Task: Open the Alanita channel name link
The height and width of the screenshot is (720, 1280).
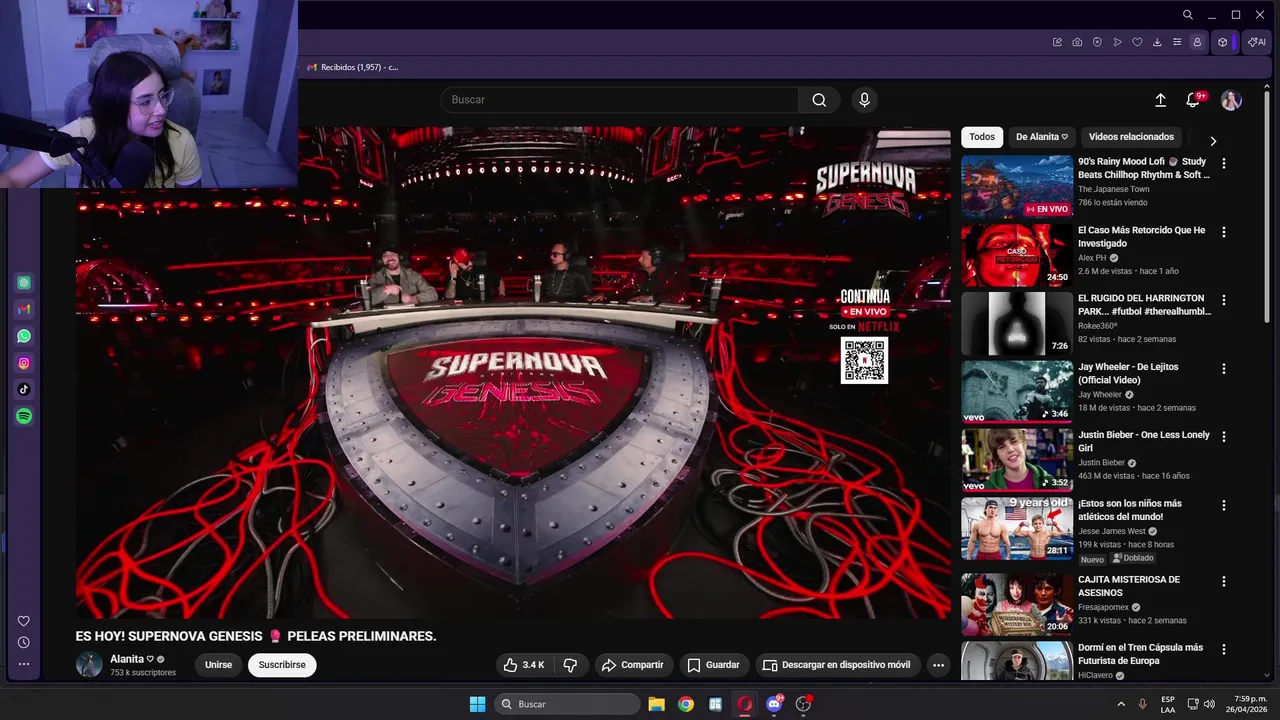Action: [126, 659]
